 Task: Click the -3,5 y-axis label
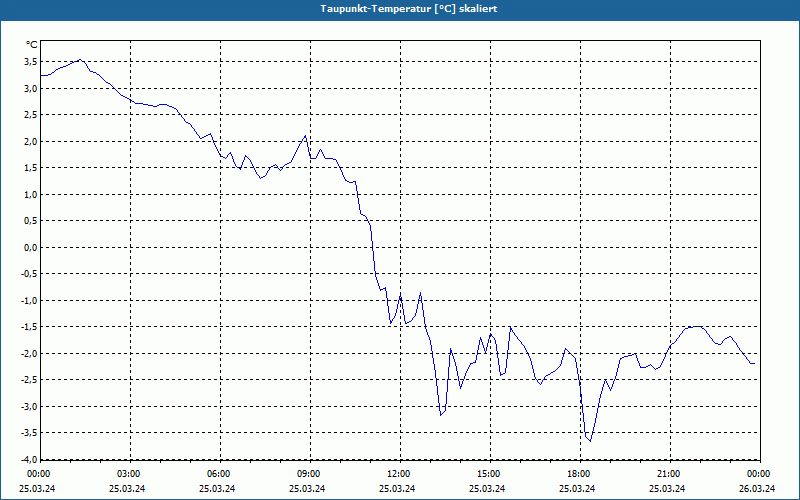(29, 433)
